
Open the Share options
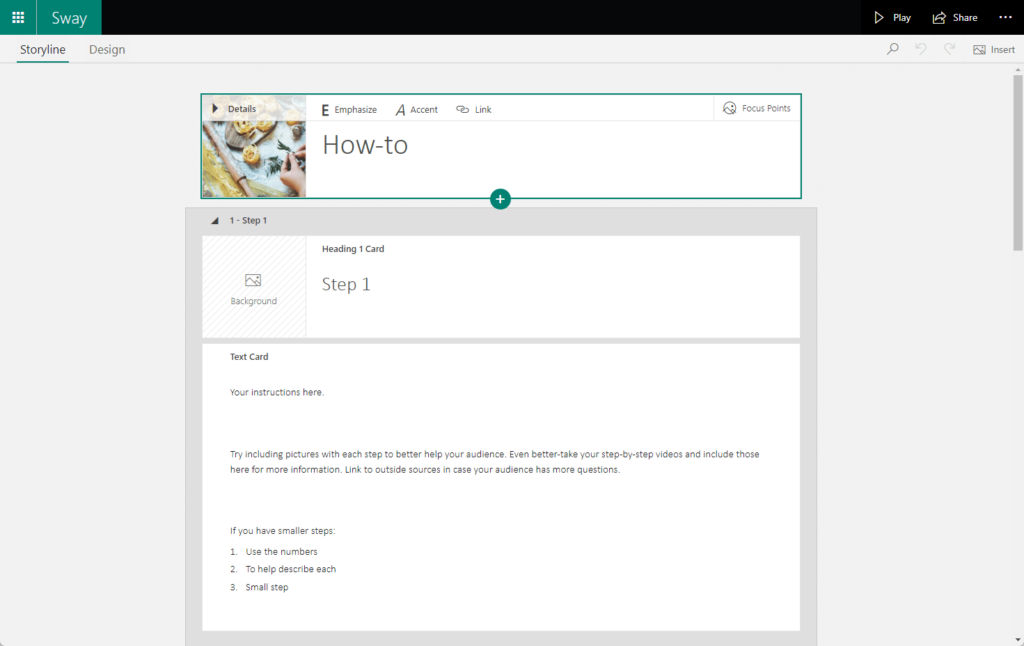(x=955, y=18)
